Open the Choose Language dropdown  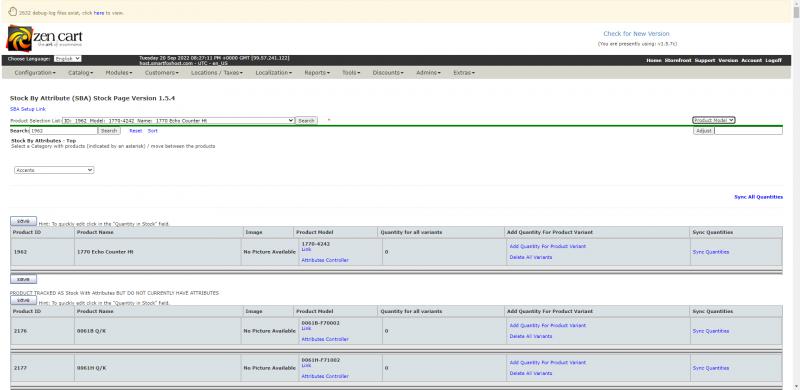[67, 59]
